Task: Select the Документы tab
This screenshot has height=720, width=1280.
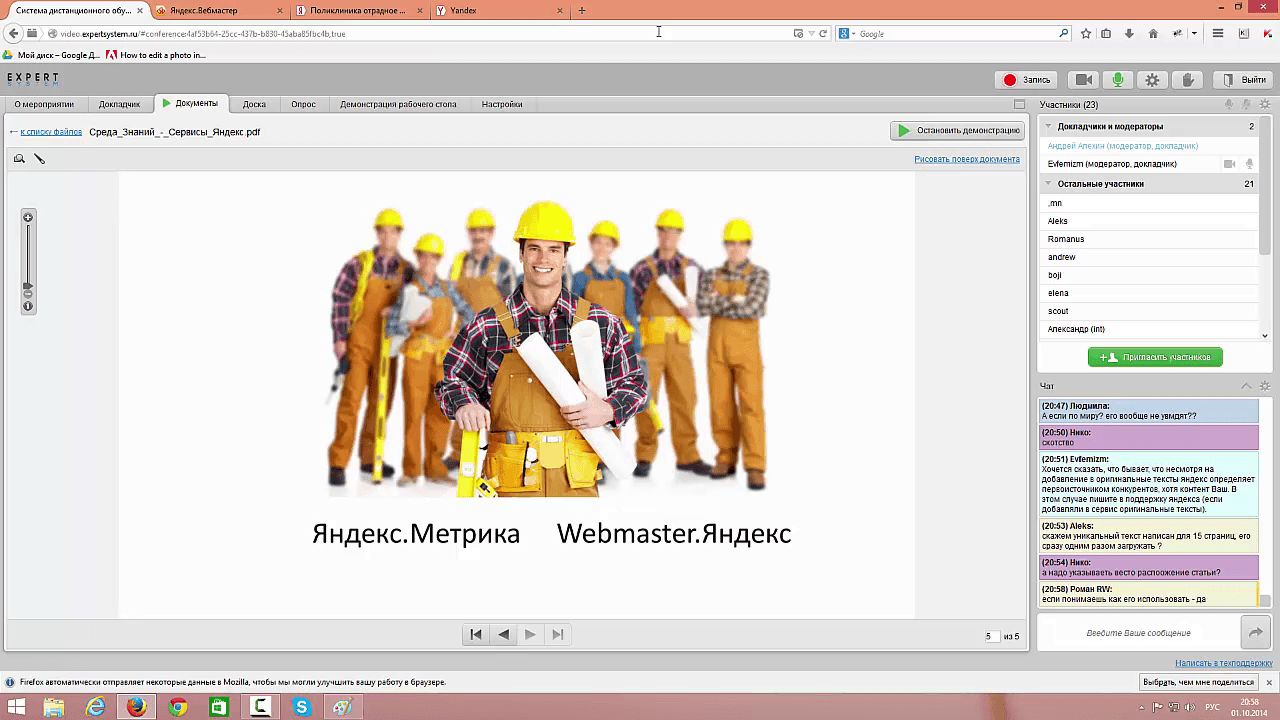Action: (x=191, y=103)
